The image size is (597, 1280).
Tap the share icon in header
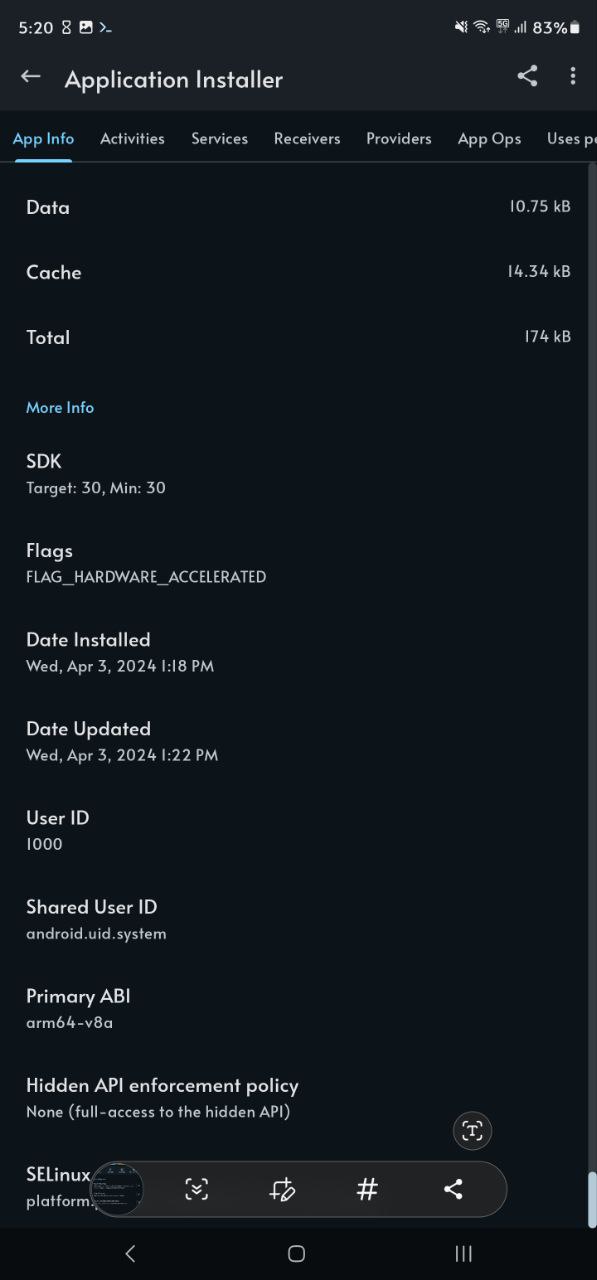click(x=527, y=76)
